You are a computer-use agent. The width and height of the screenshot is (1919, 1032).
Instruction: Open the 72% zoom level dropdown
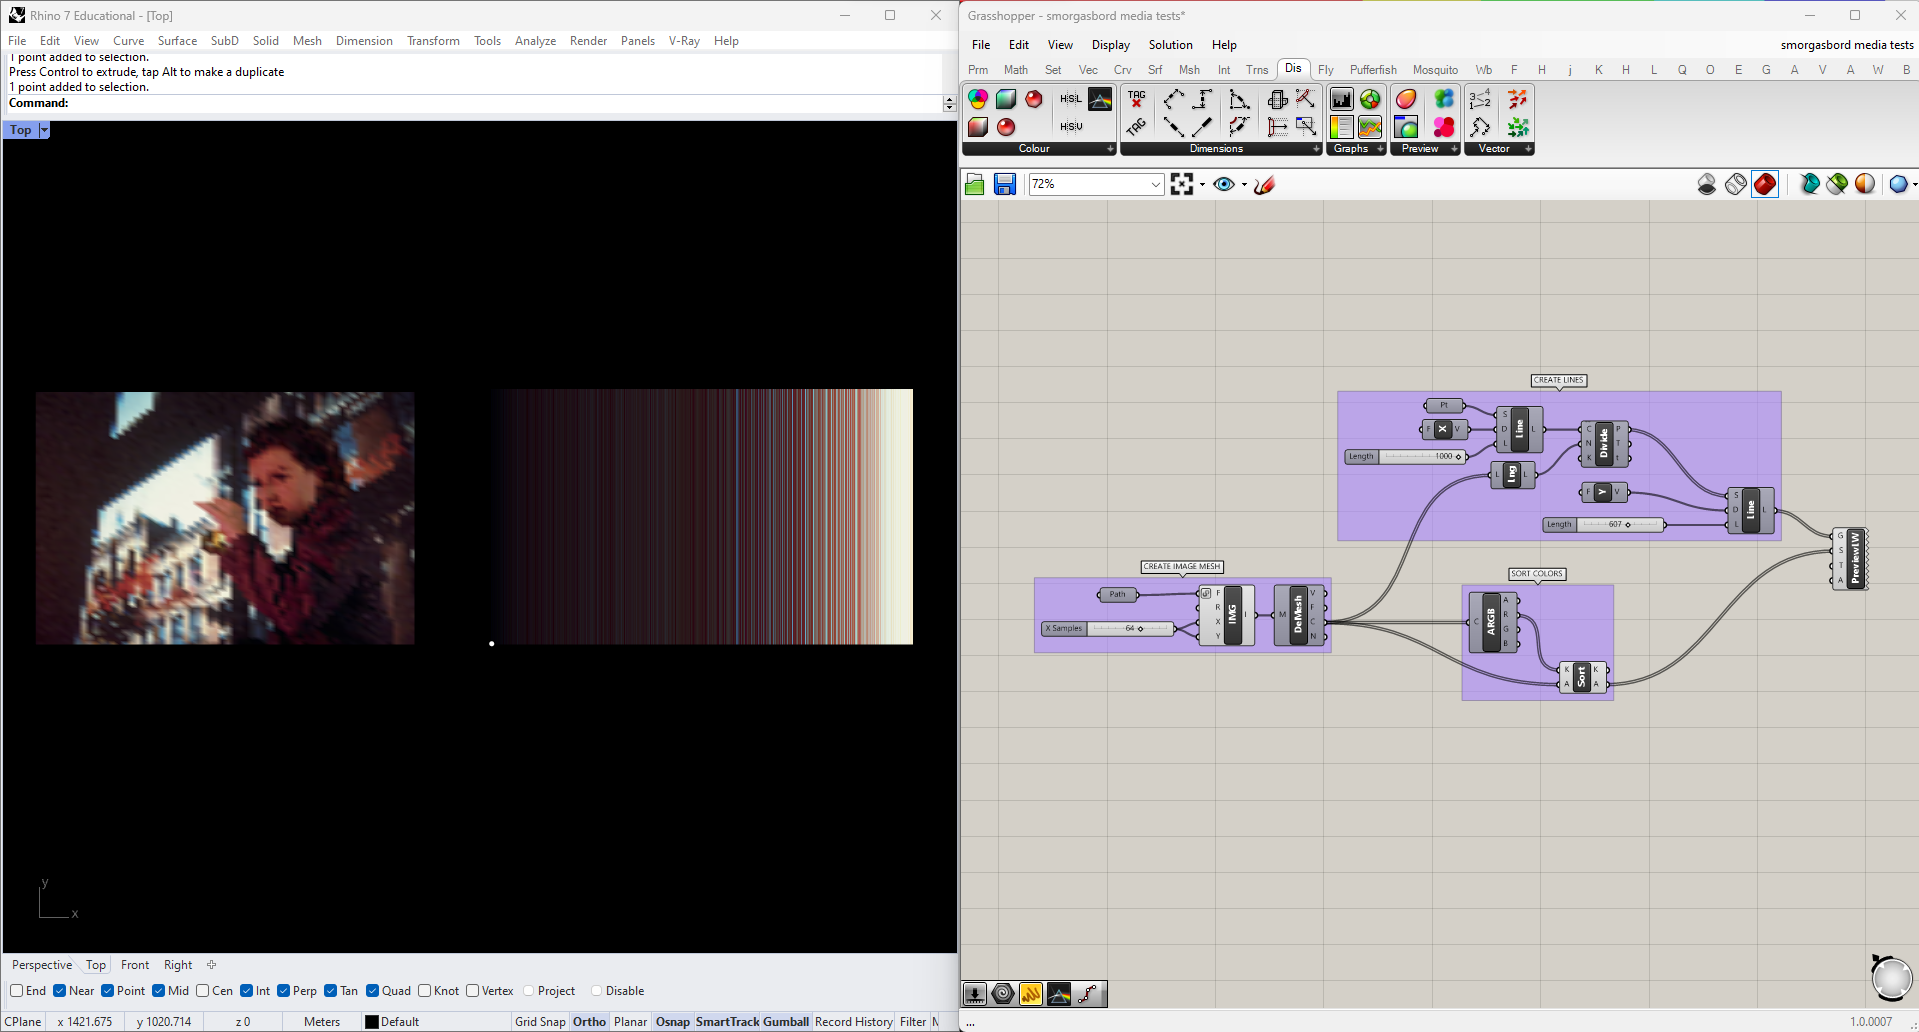coord(1156,184)
